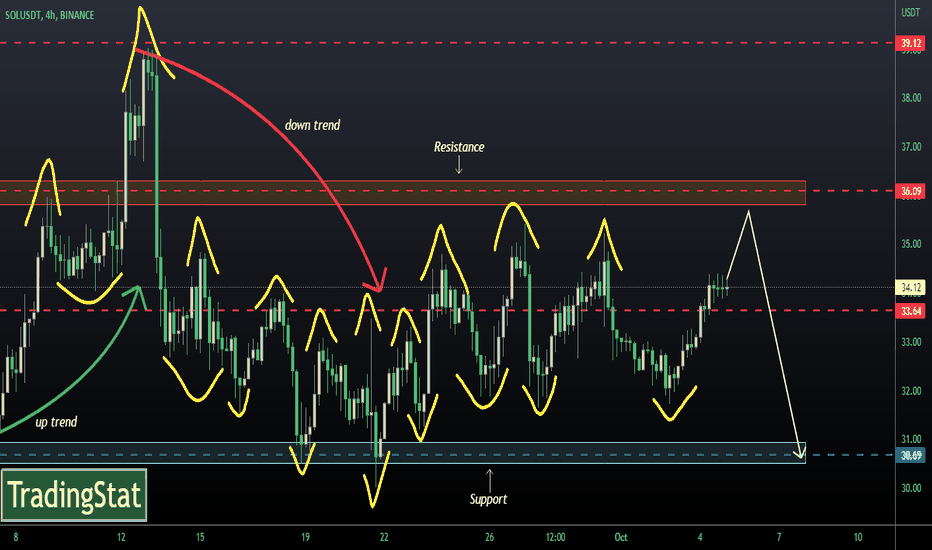This screenshot has width=932, height=550.
Task: Click the 37.00 price axis value
Action: (911, 146)
